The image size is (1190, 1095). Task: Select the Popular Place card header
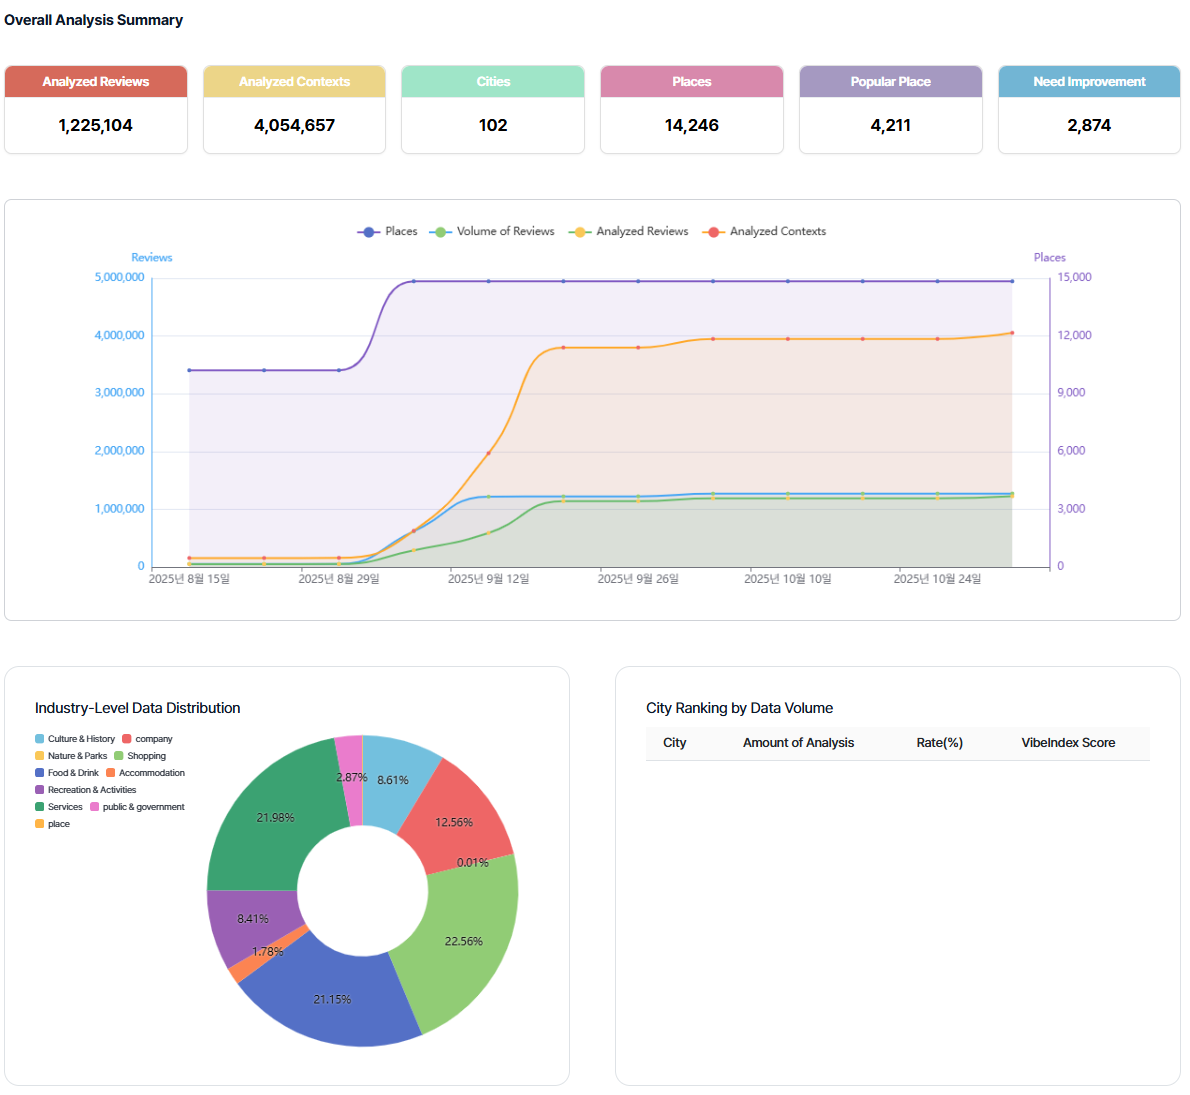890,82
